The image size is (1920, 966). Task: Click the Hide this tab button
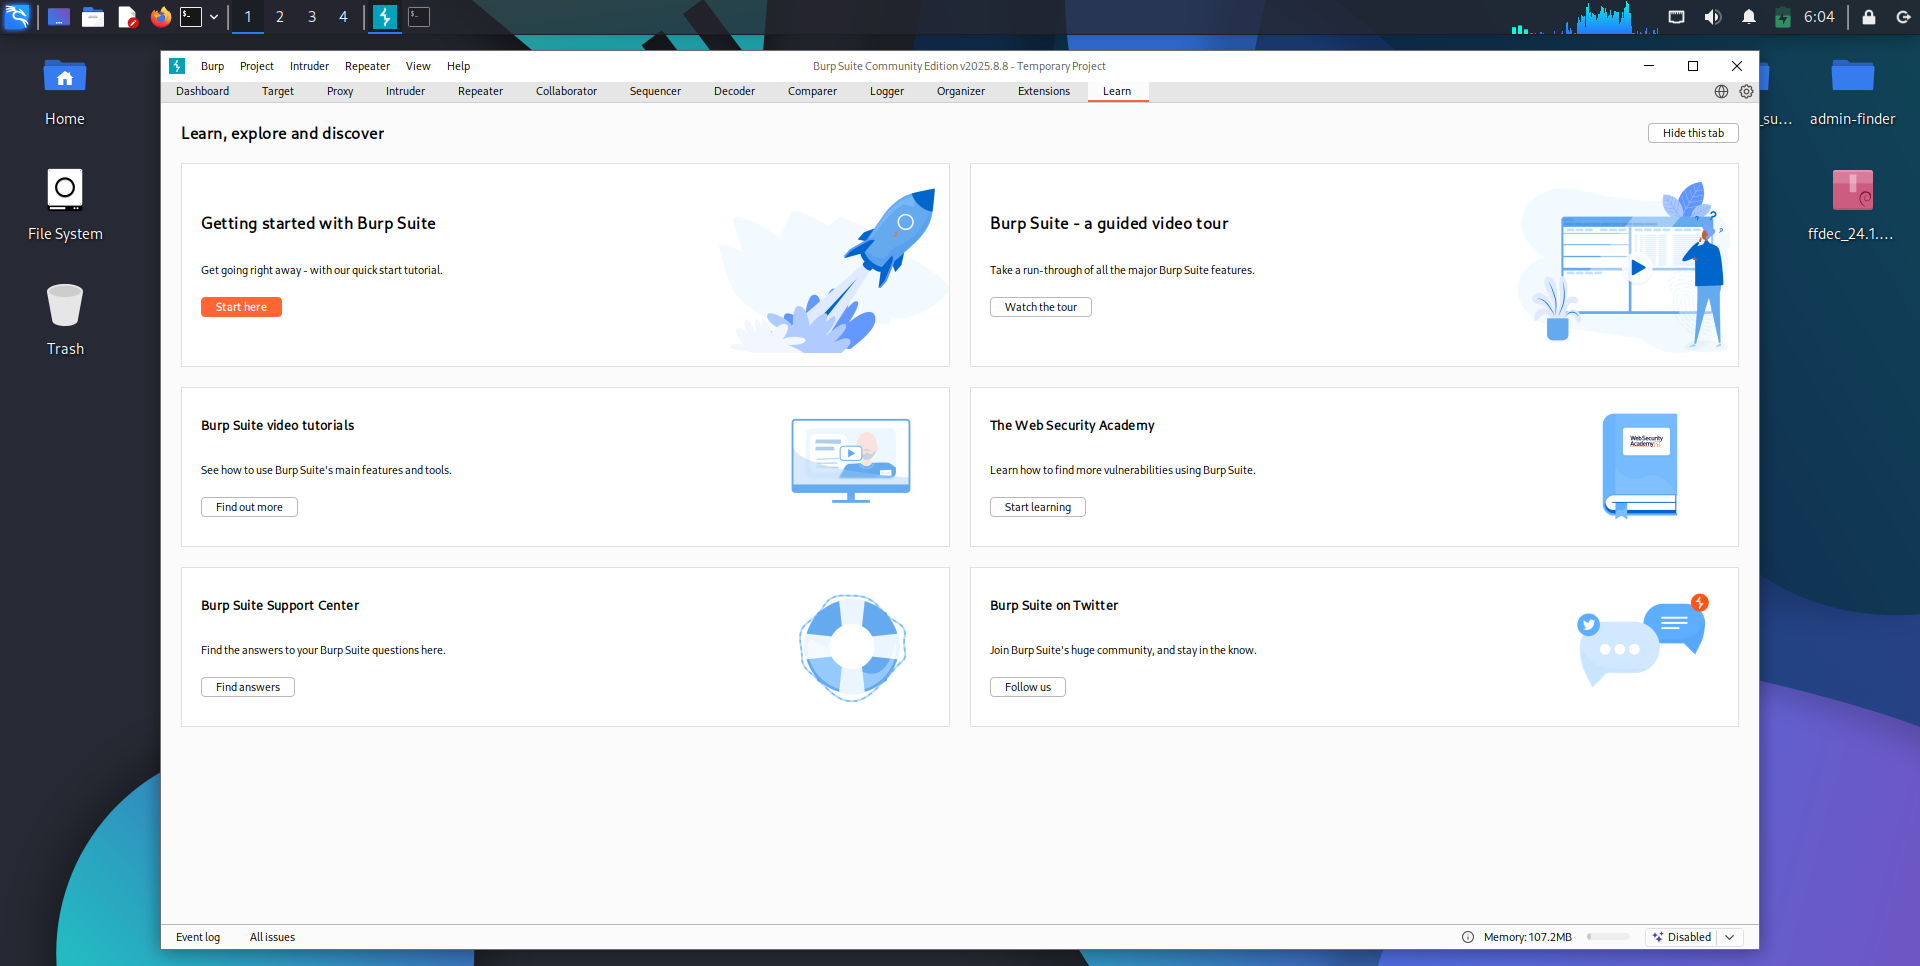[1693, 133]
